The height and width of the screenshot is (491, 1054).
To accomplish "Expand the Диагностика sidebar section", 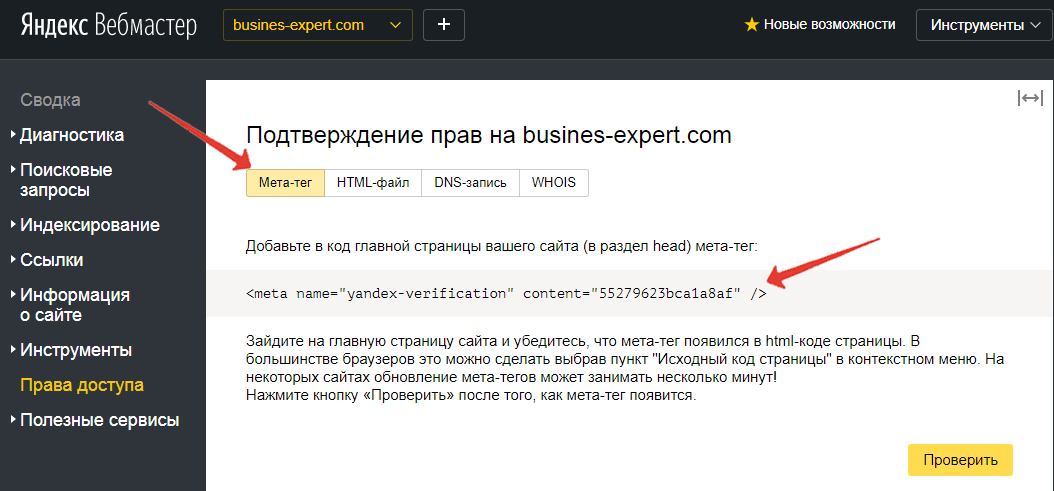I will click(x=71, y=135).
